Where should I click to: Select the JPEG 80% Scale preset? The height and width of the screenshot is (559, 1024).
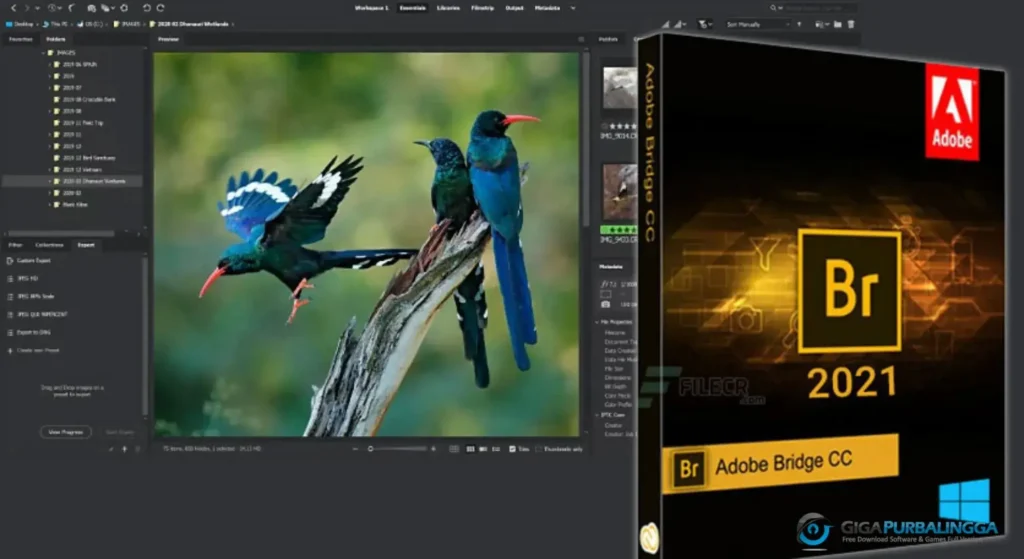pos(30,296)
